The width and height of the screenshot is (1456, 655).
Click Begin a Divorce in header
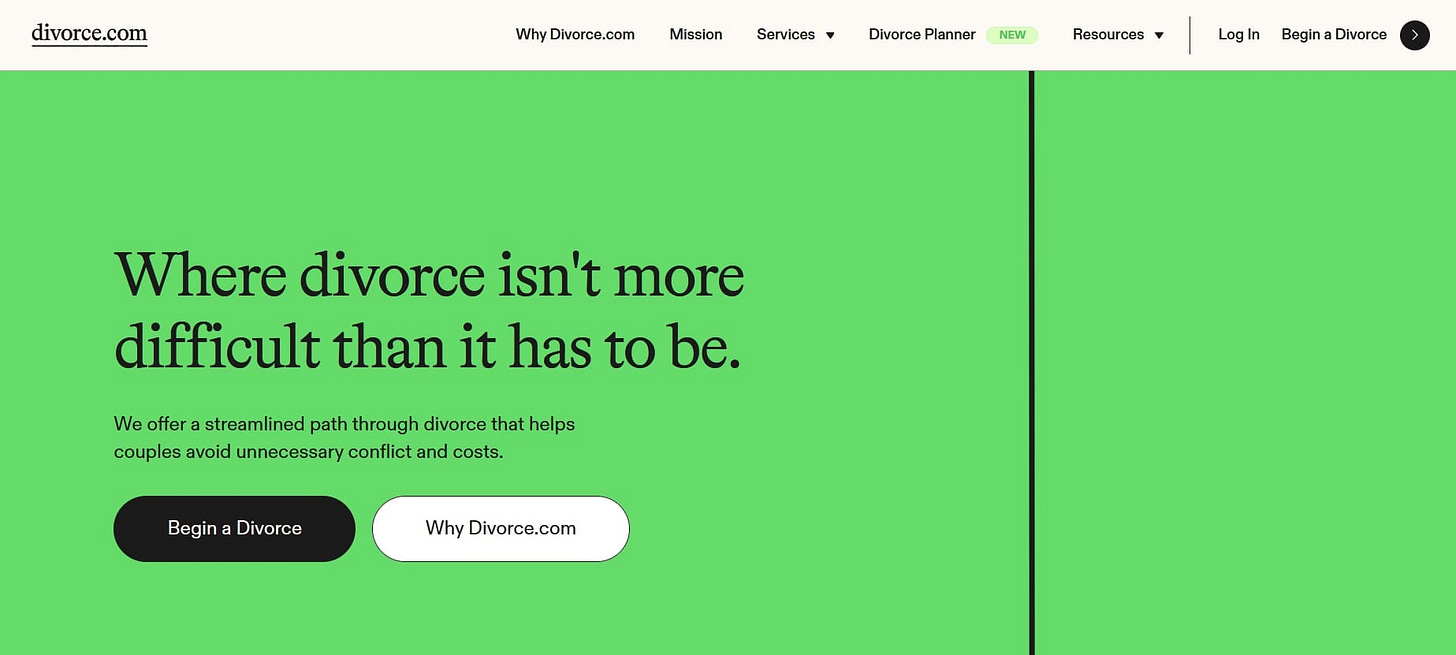pyautogui.click(x=1334, y=34)
